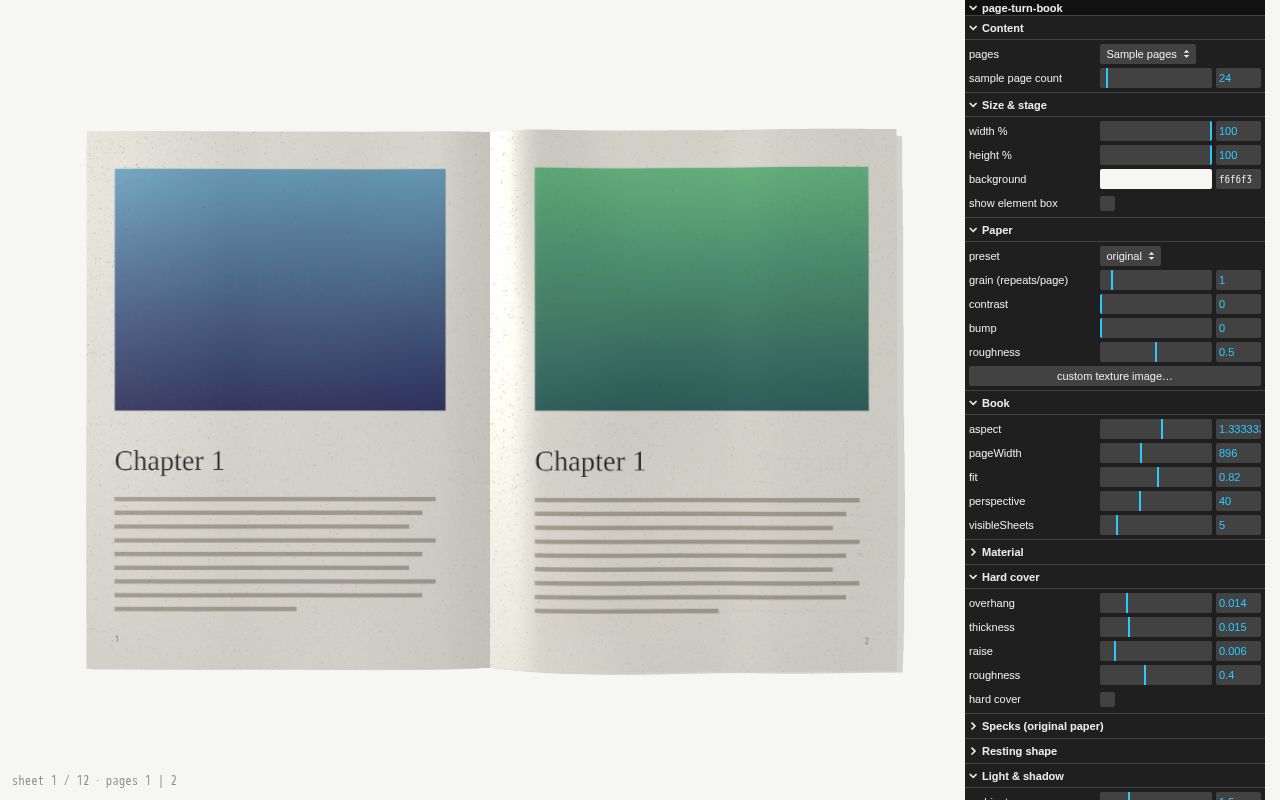Viewport: 1280px width, 800px height.
Task: Click the right book page to turn
Action: pos(696,401)
